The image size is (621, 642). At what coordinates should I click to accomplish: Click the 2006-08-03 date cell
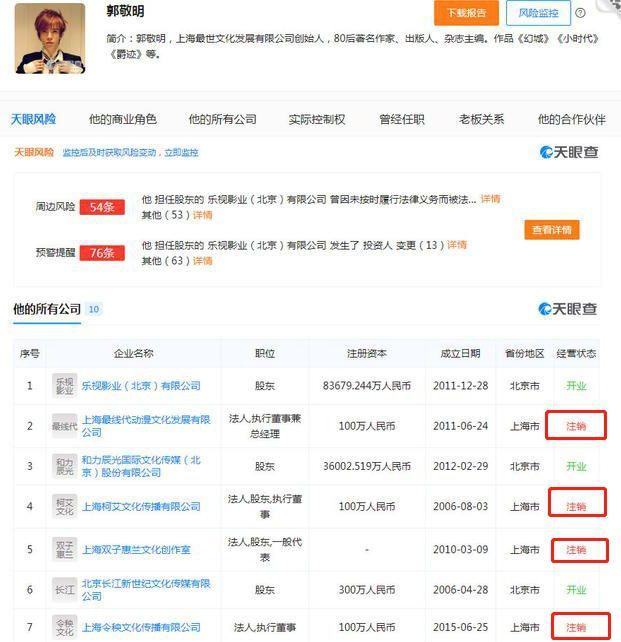coord(461,507)
